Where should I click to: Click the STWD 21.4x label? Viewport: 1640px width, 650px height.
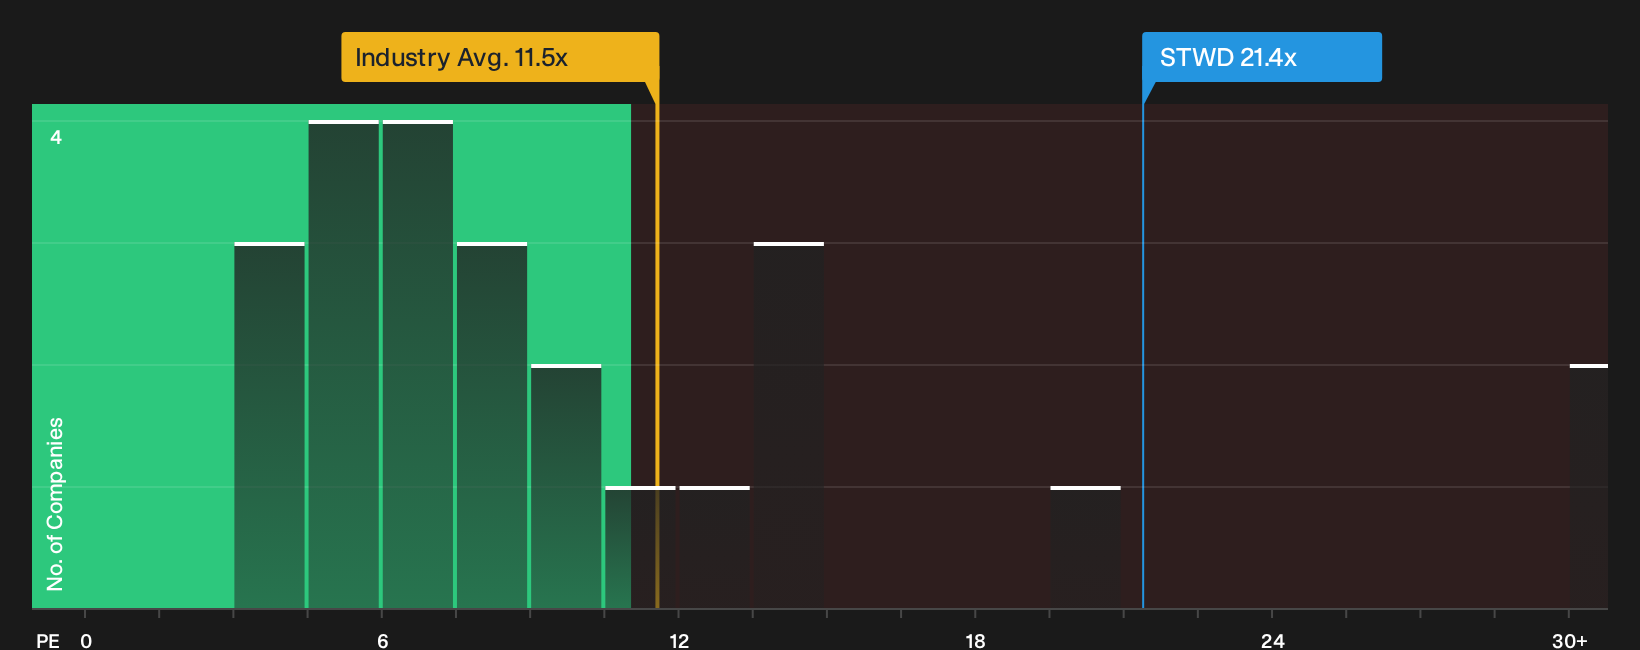pos(1262,57)
